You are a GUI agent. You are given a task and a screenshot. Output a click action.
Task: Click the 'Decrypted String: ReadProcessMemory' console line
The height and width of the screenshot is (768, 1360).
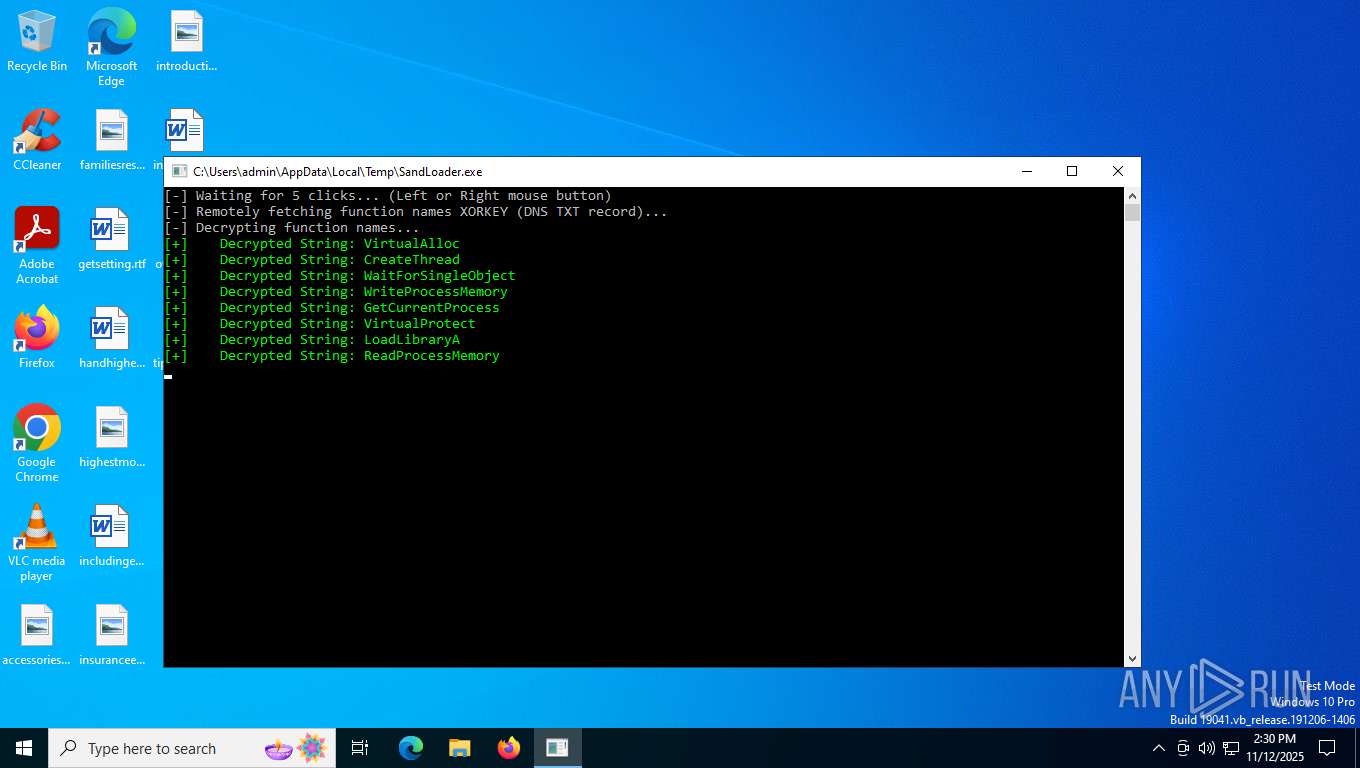(x=332, y=356)
